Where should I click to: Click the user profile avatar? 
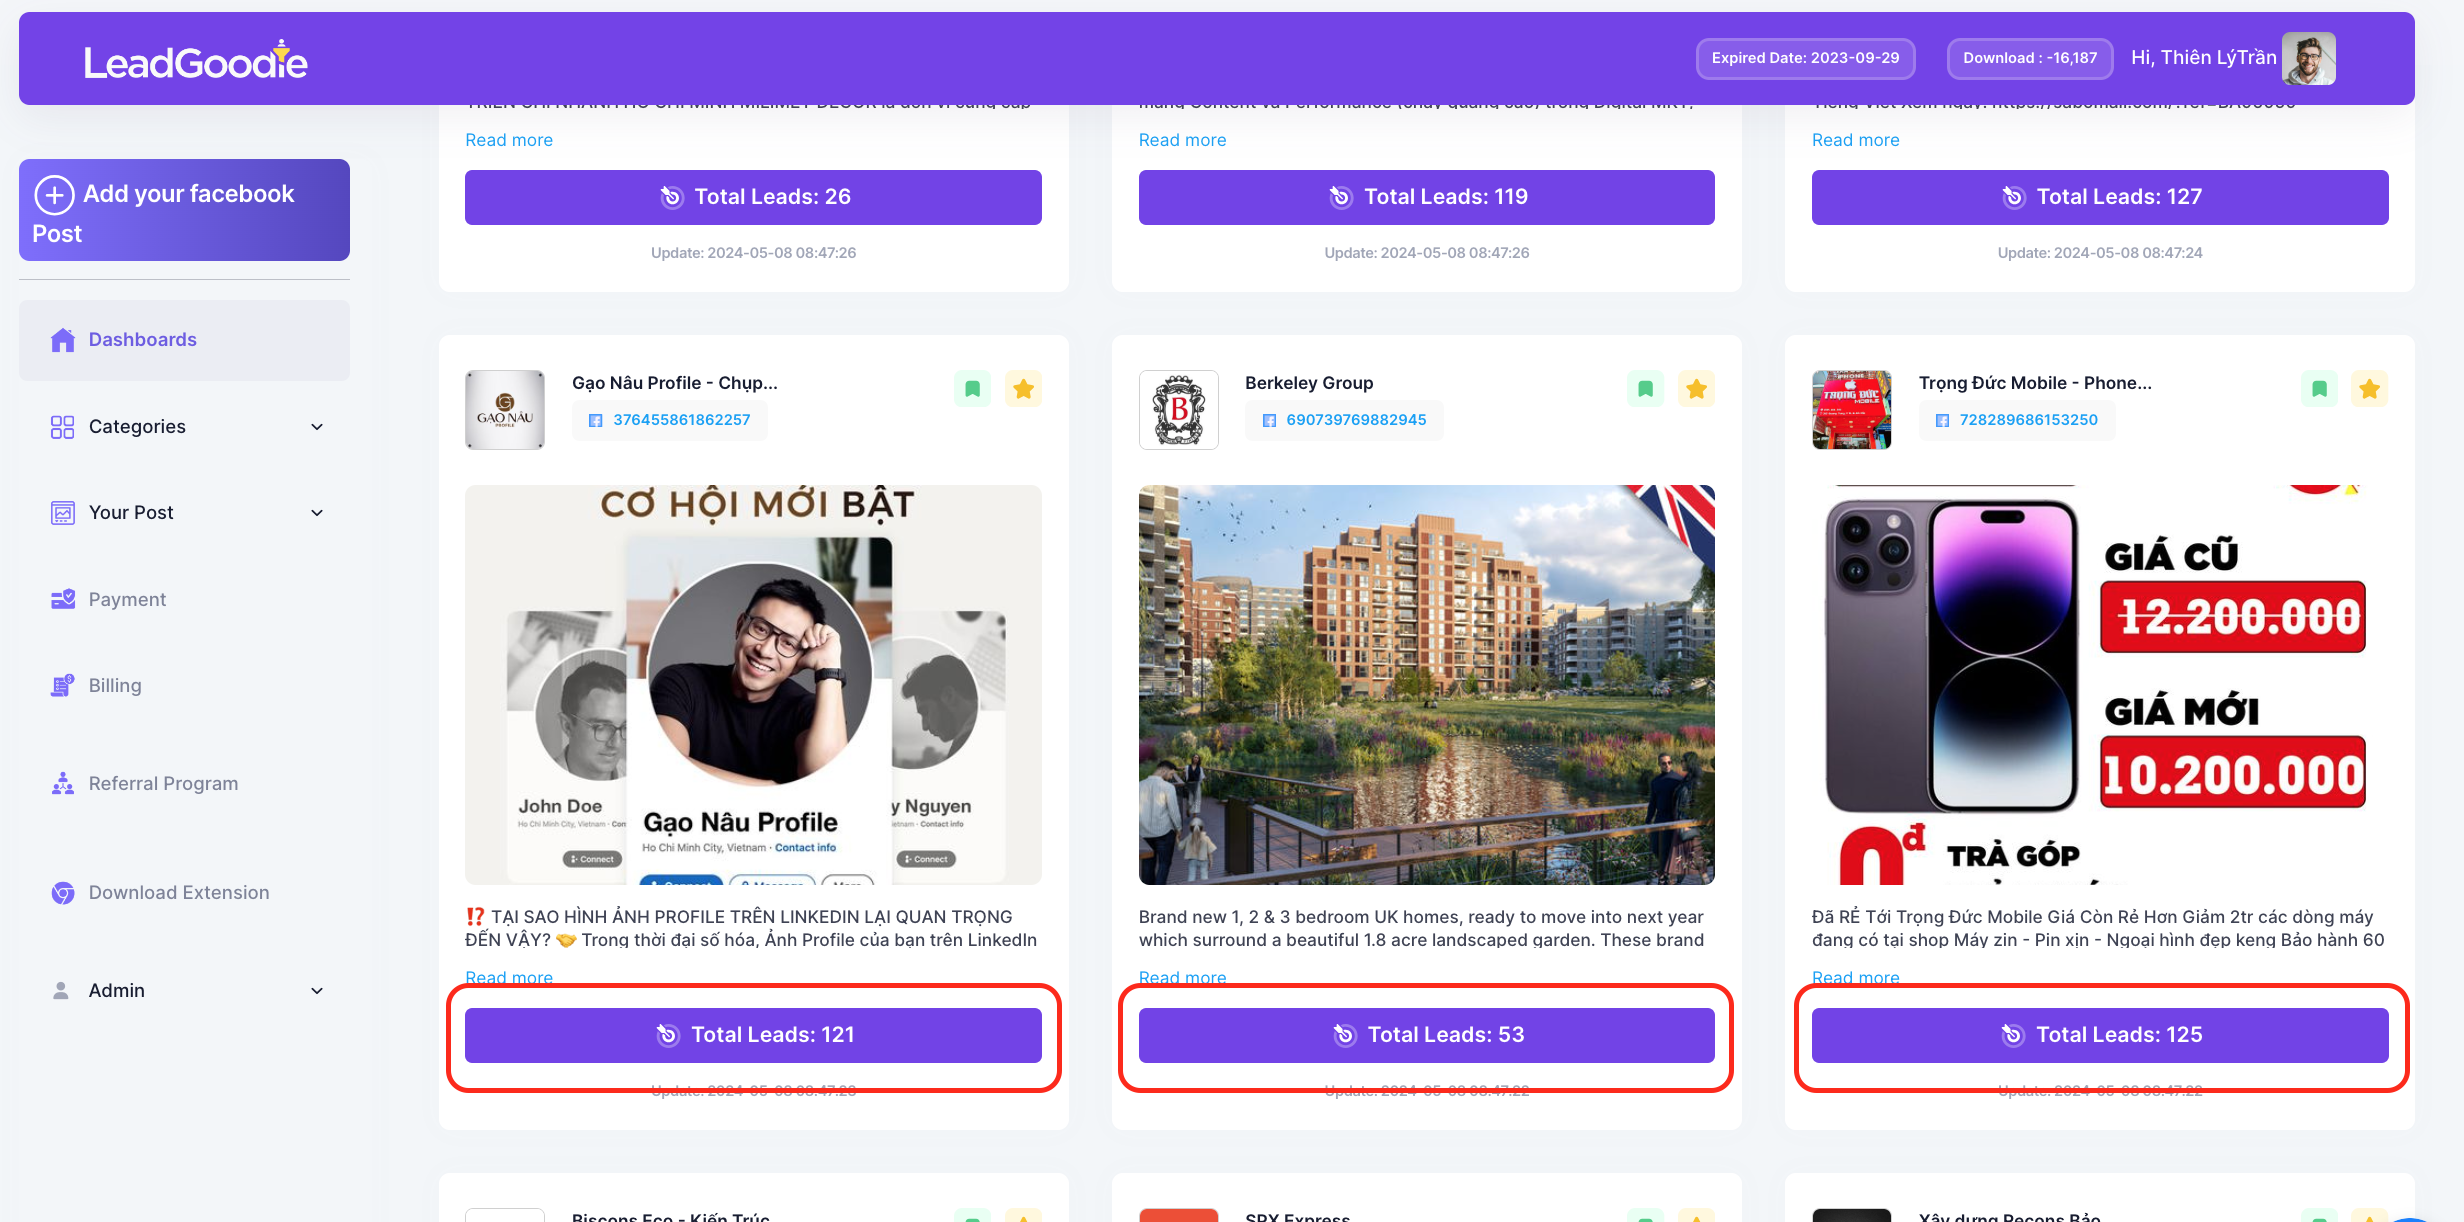click(x=2308, y=59)
